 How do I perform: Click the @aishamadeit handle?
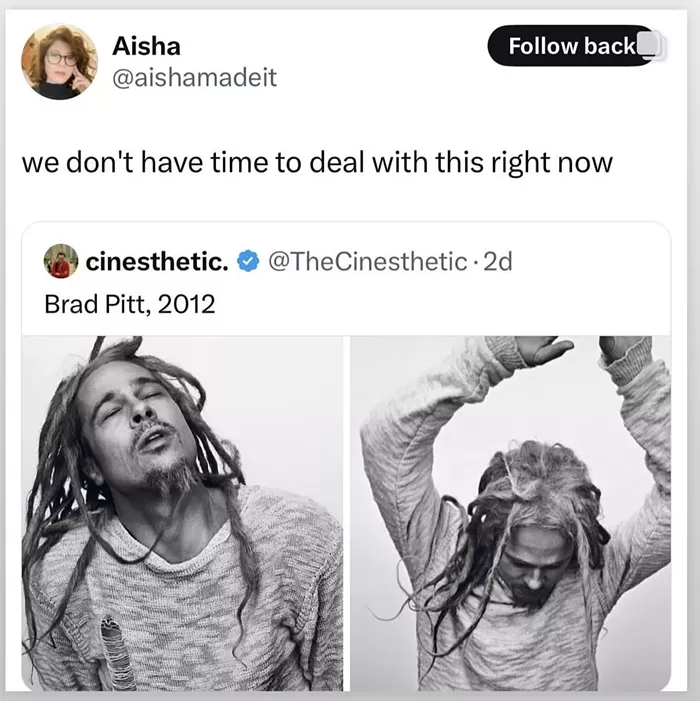pos(195,77)
